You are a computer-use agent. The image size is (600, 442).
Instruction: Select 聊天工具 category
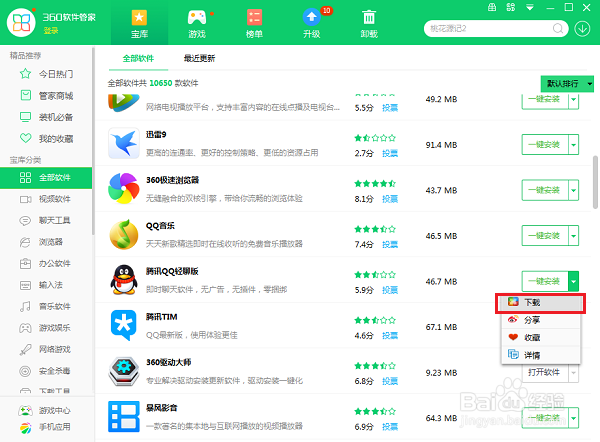(x=46, y=220)
